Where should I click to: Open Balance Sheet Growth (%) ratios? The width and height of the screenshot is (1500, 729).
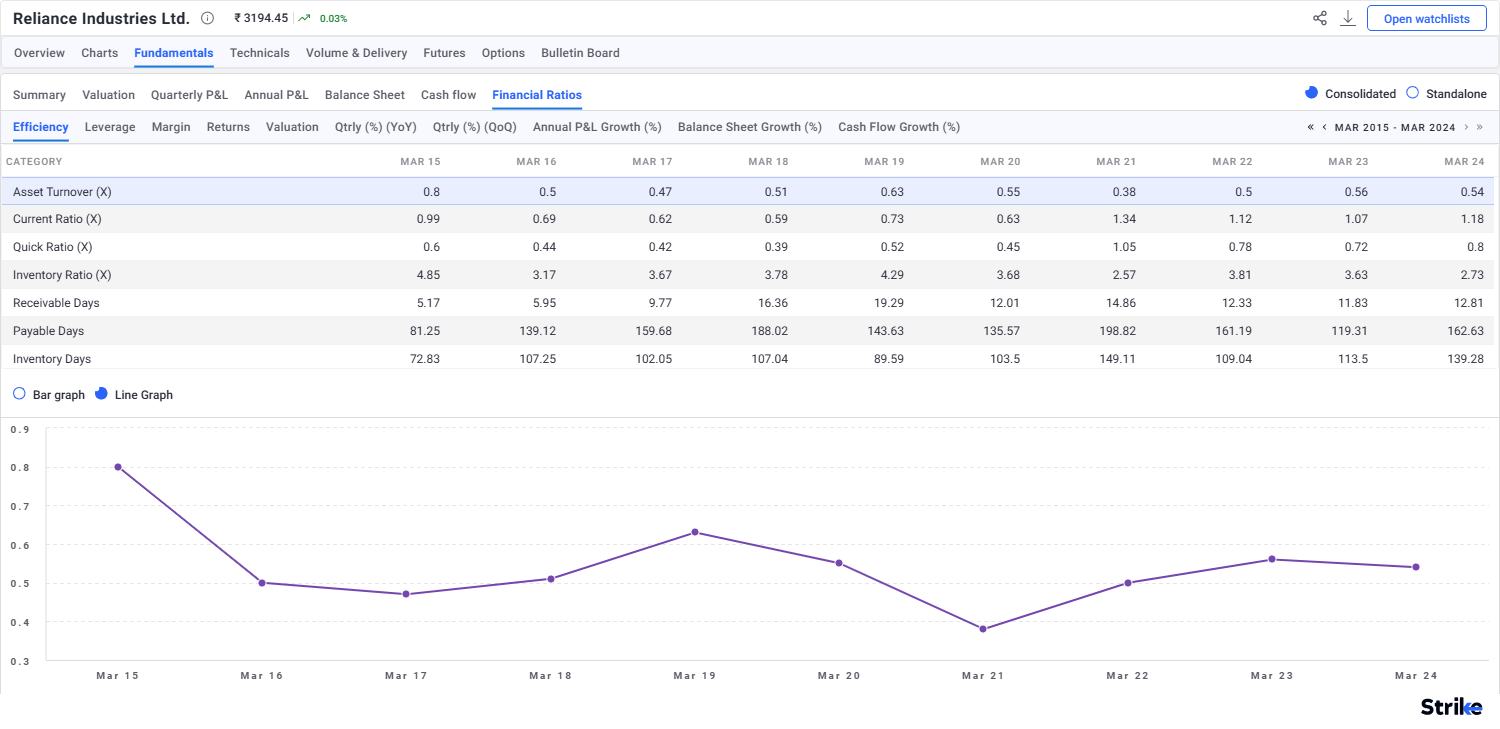click(x=750, y=127)
